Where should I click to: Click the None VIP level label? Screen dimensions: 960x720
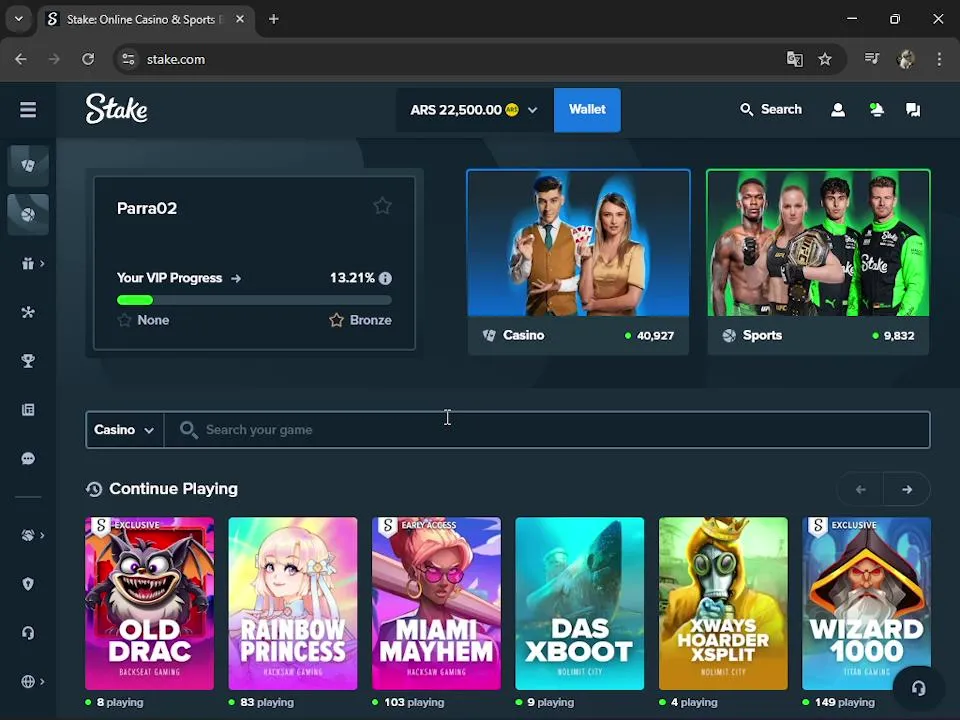pyautogui.click(x=153, y=320)
